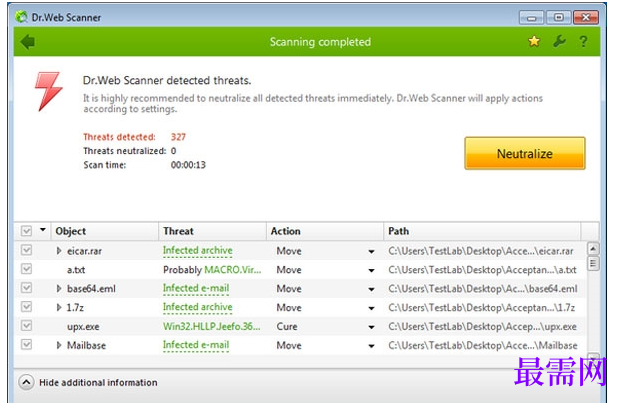Uncheck the upx.exe row checkbox
This screenshot has width=626, height=403.
pyautogui.click(x=26, y=326)
